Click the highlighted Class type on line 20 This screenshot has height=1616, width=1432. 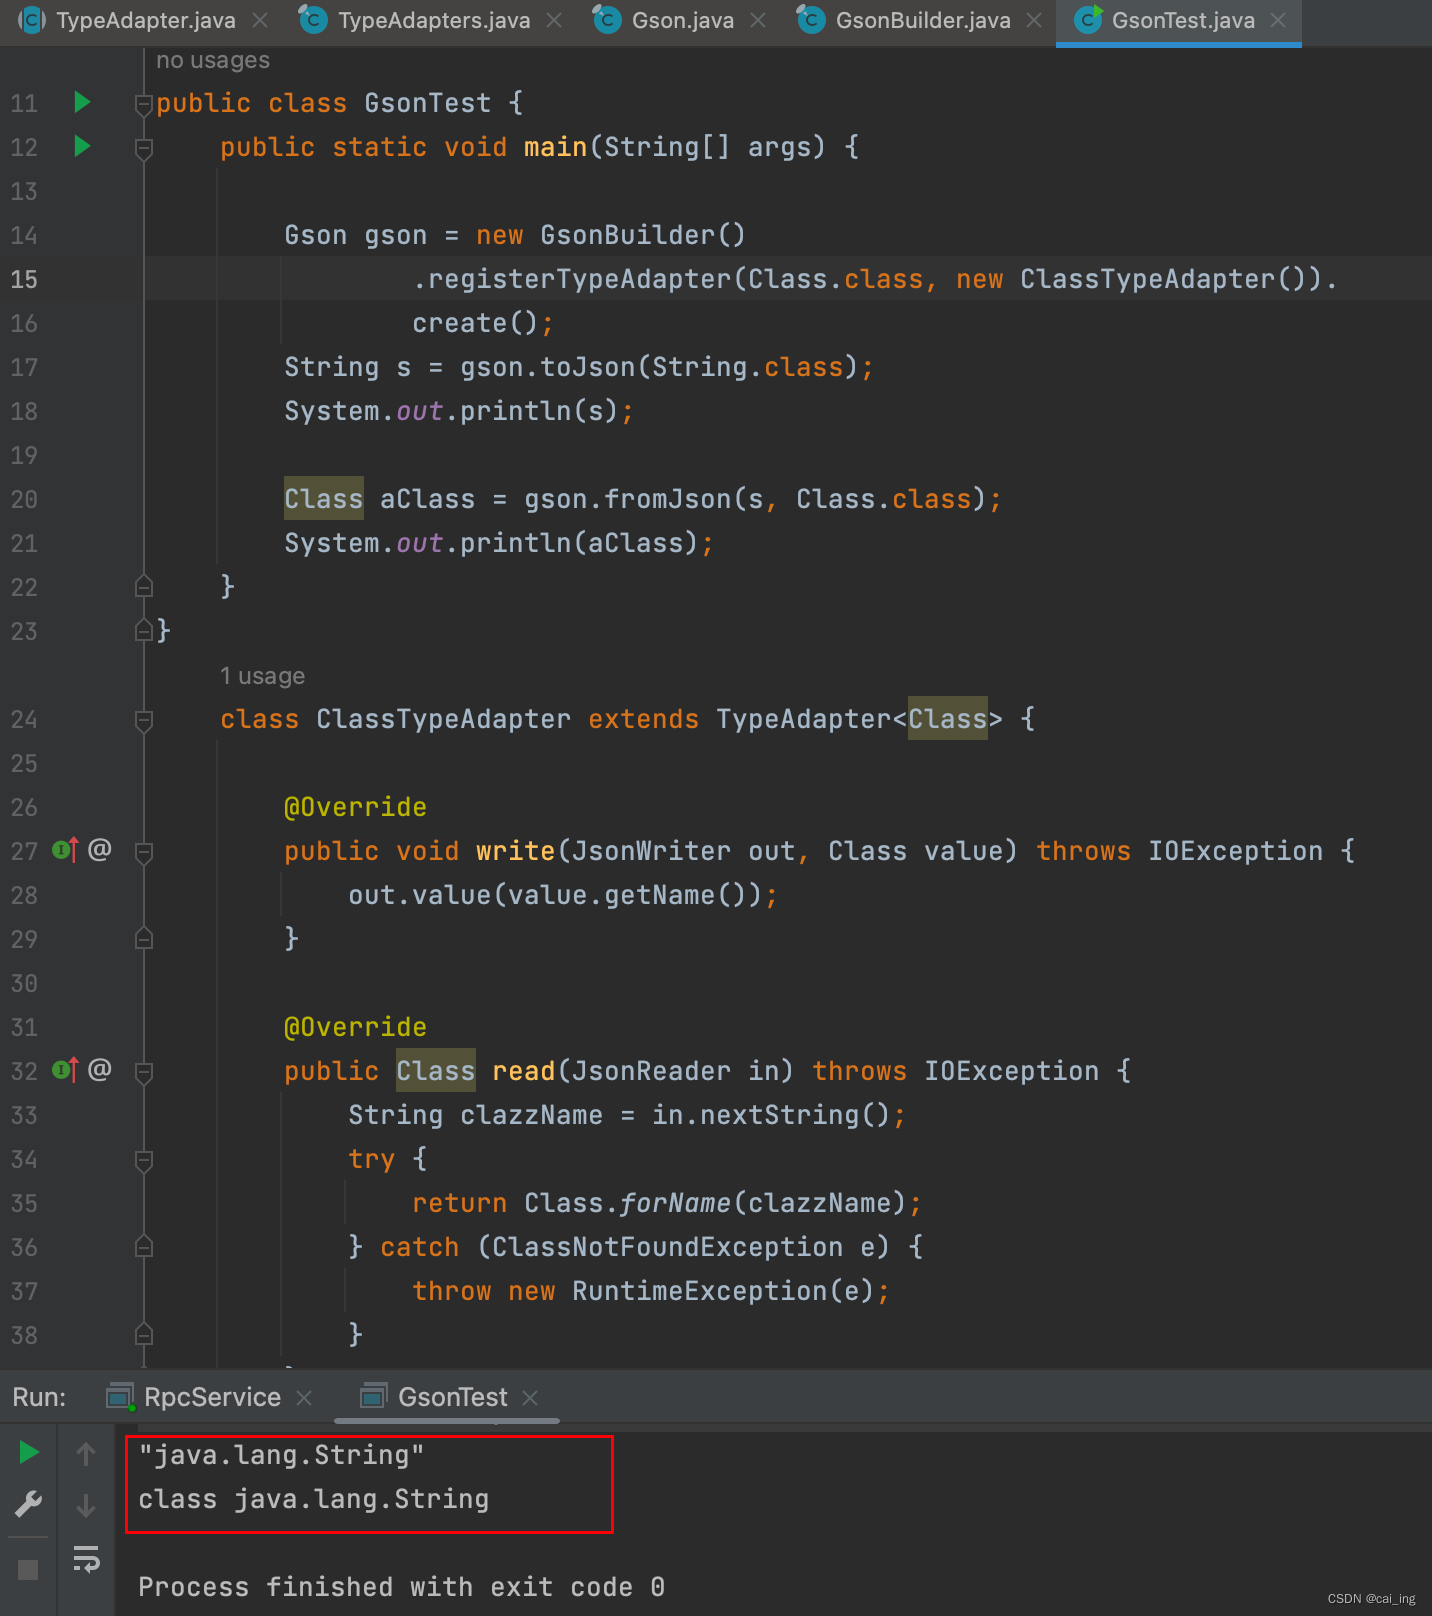[x=323, y=499]
